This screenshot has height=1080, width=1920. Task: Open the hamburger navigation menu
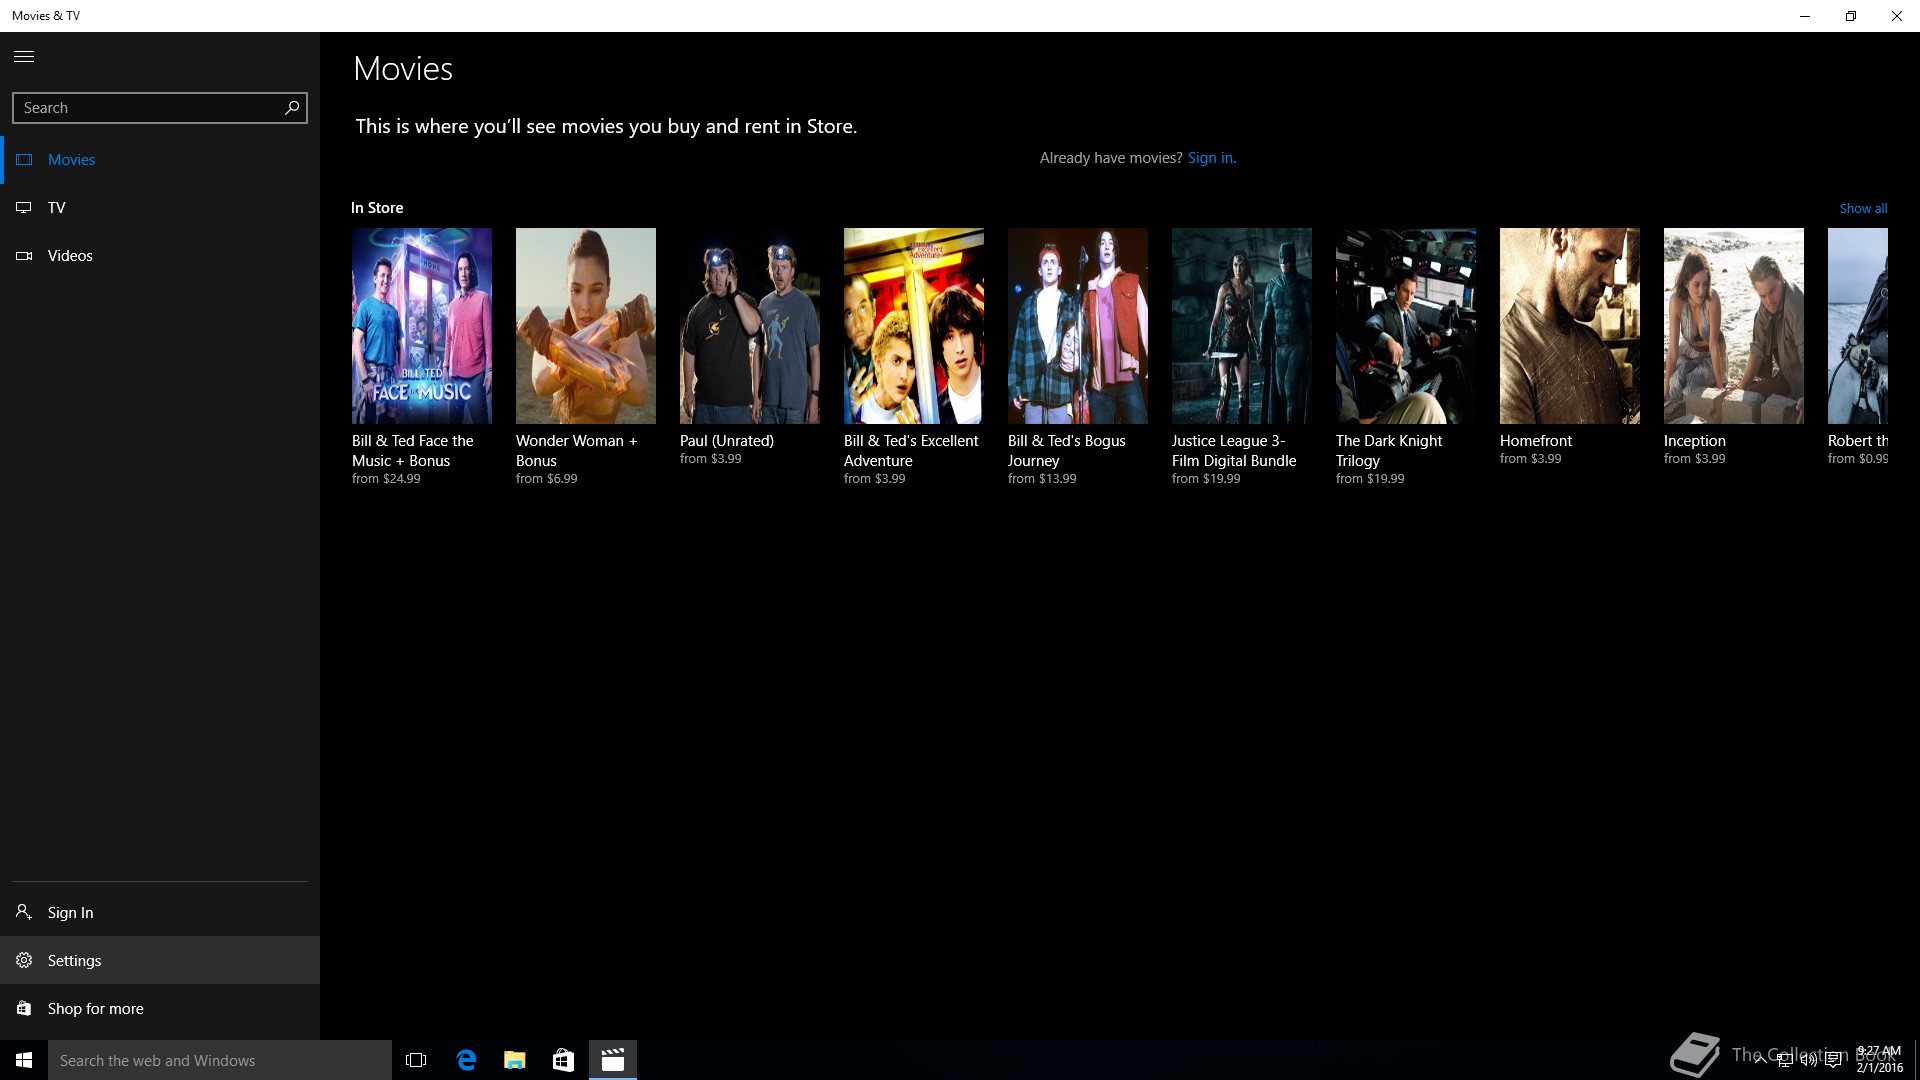tap(24, 56)
